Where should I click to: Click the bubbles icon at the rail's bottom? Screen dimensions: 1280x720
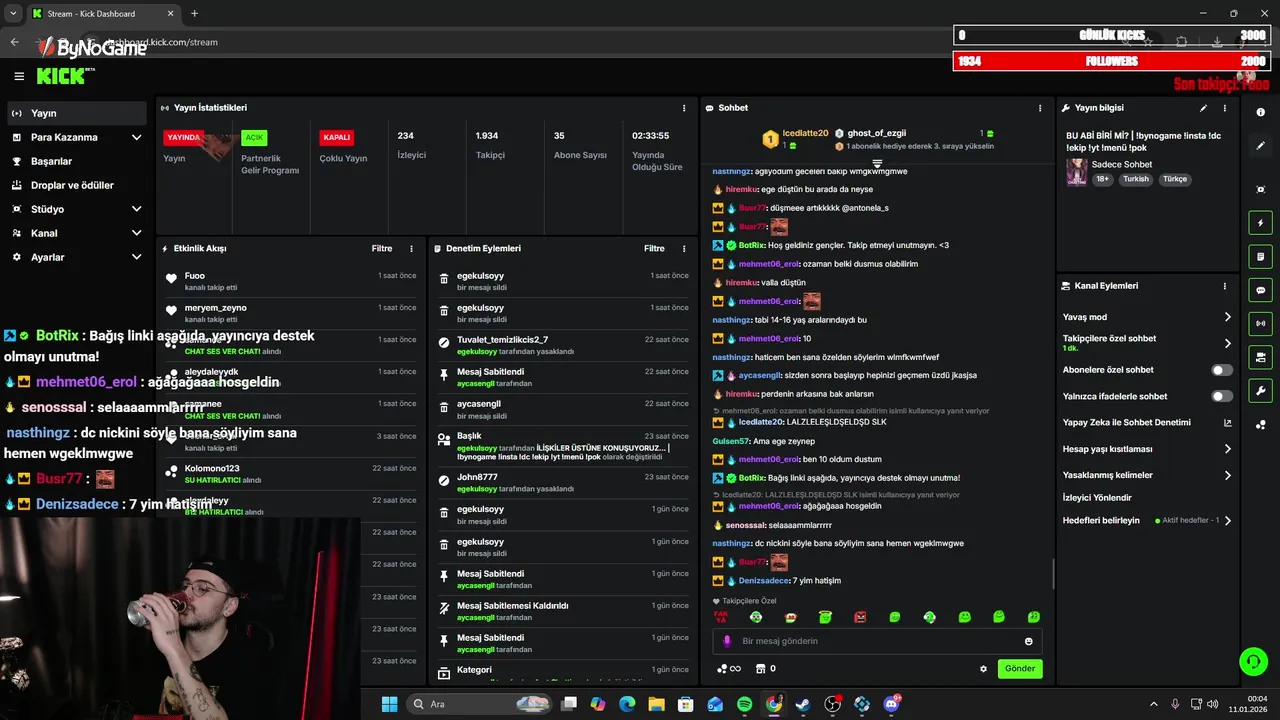[x=1261, y=425]
